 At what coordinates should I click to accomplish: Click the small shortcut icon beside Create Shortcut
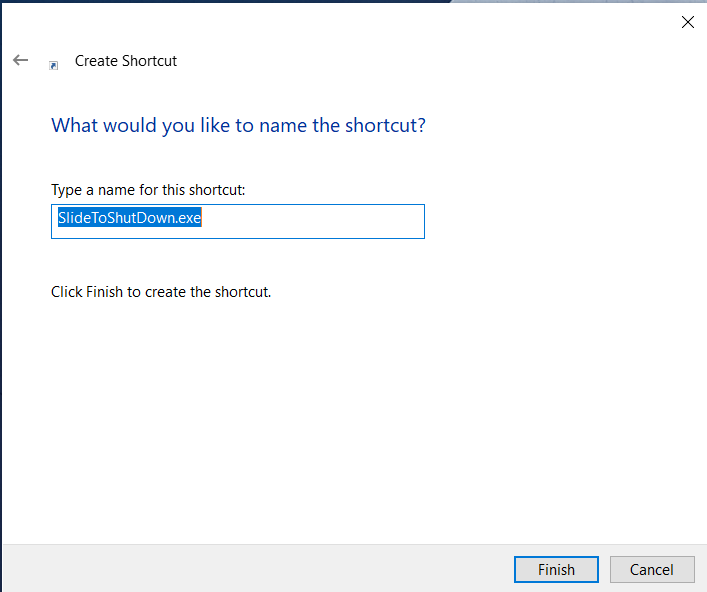click(x=54, y=65)
